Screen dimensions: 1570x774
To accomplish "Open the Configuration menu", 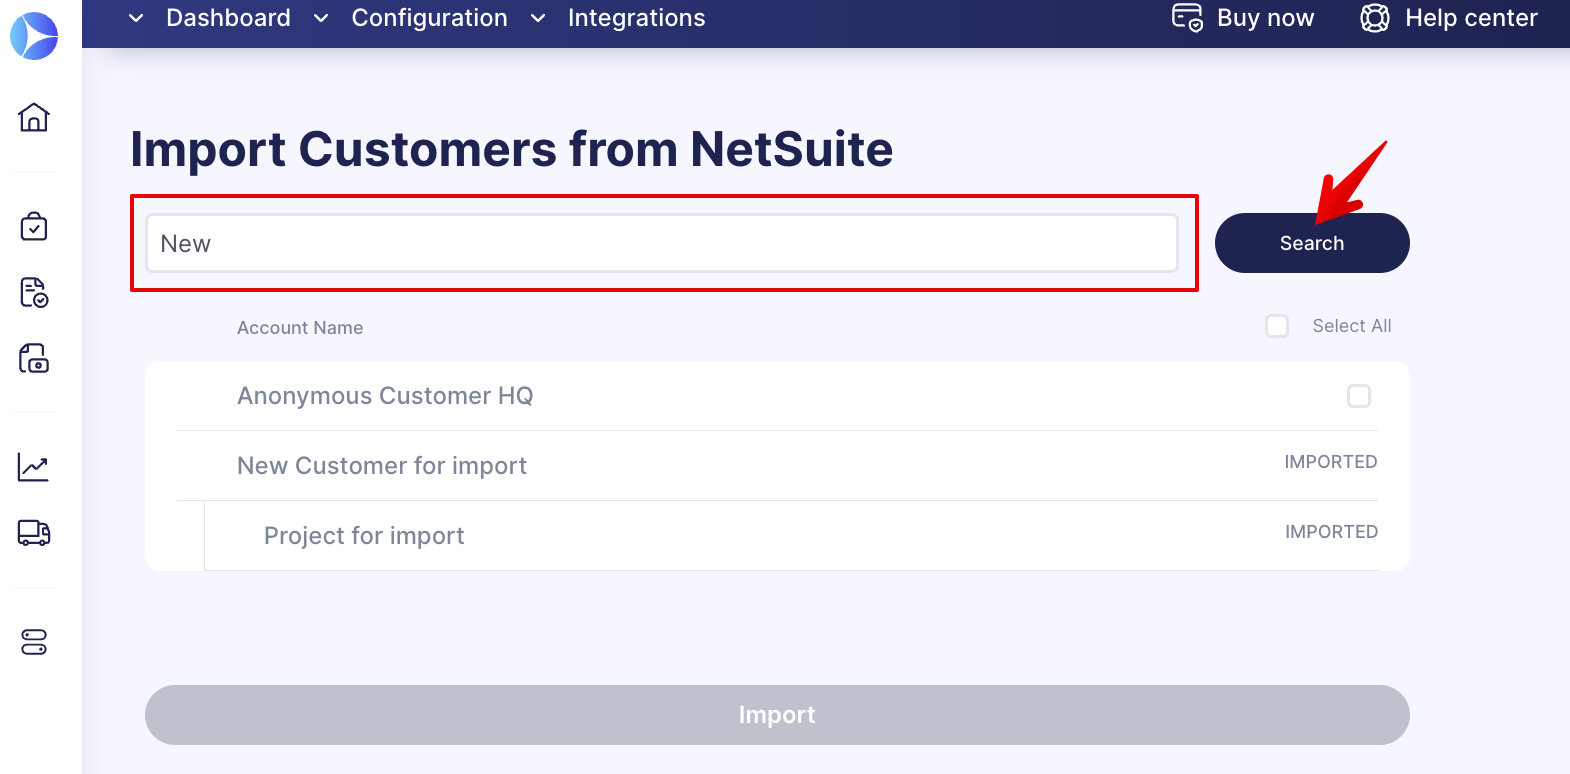I will tap(429, 18).
